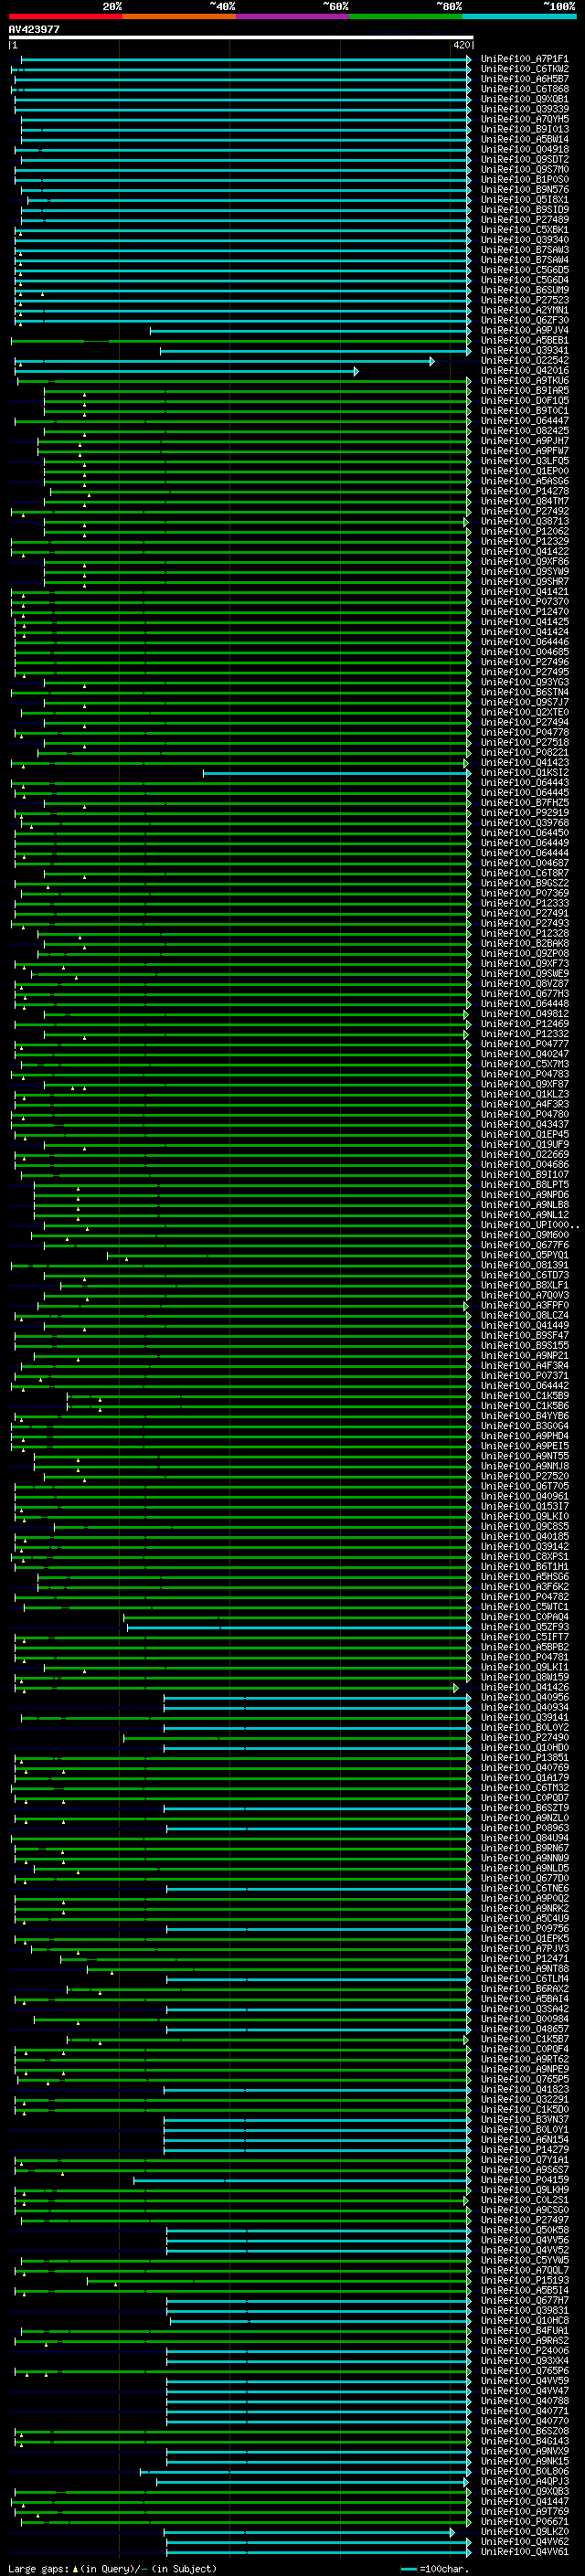
Task: Select the UniRef100_A9TKU6 label
Action: point(524,381)
